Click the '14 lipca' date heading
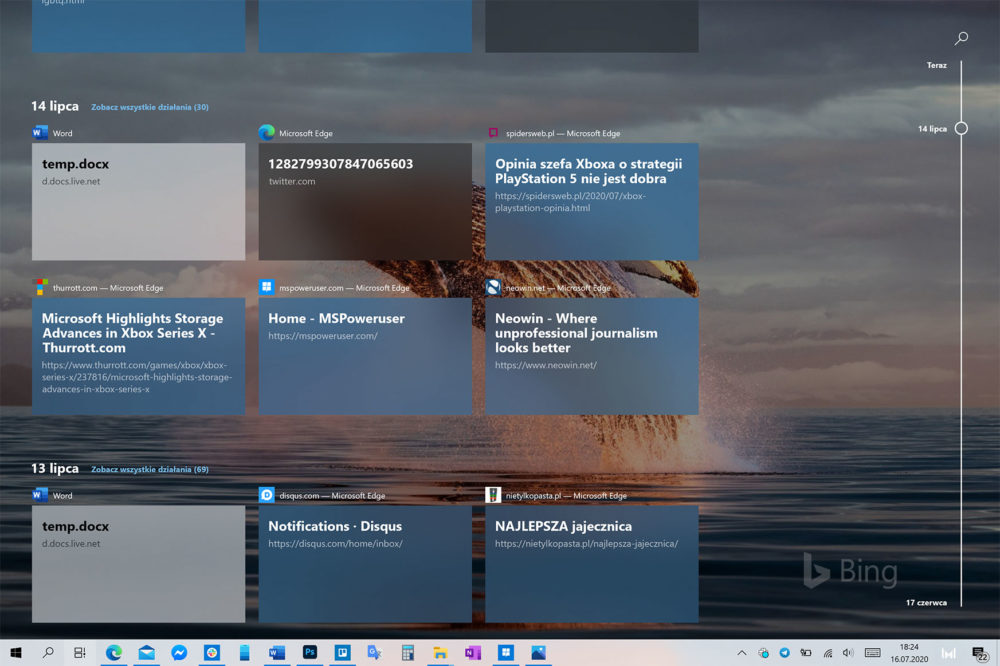Image resolution: width=1000 pixels, height=666 pixels. tap(55, 106)
